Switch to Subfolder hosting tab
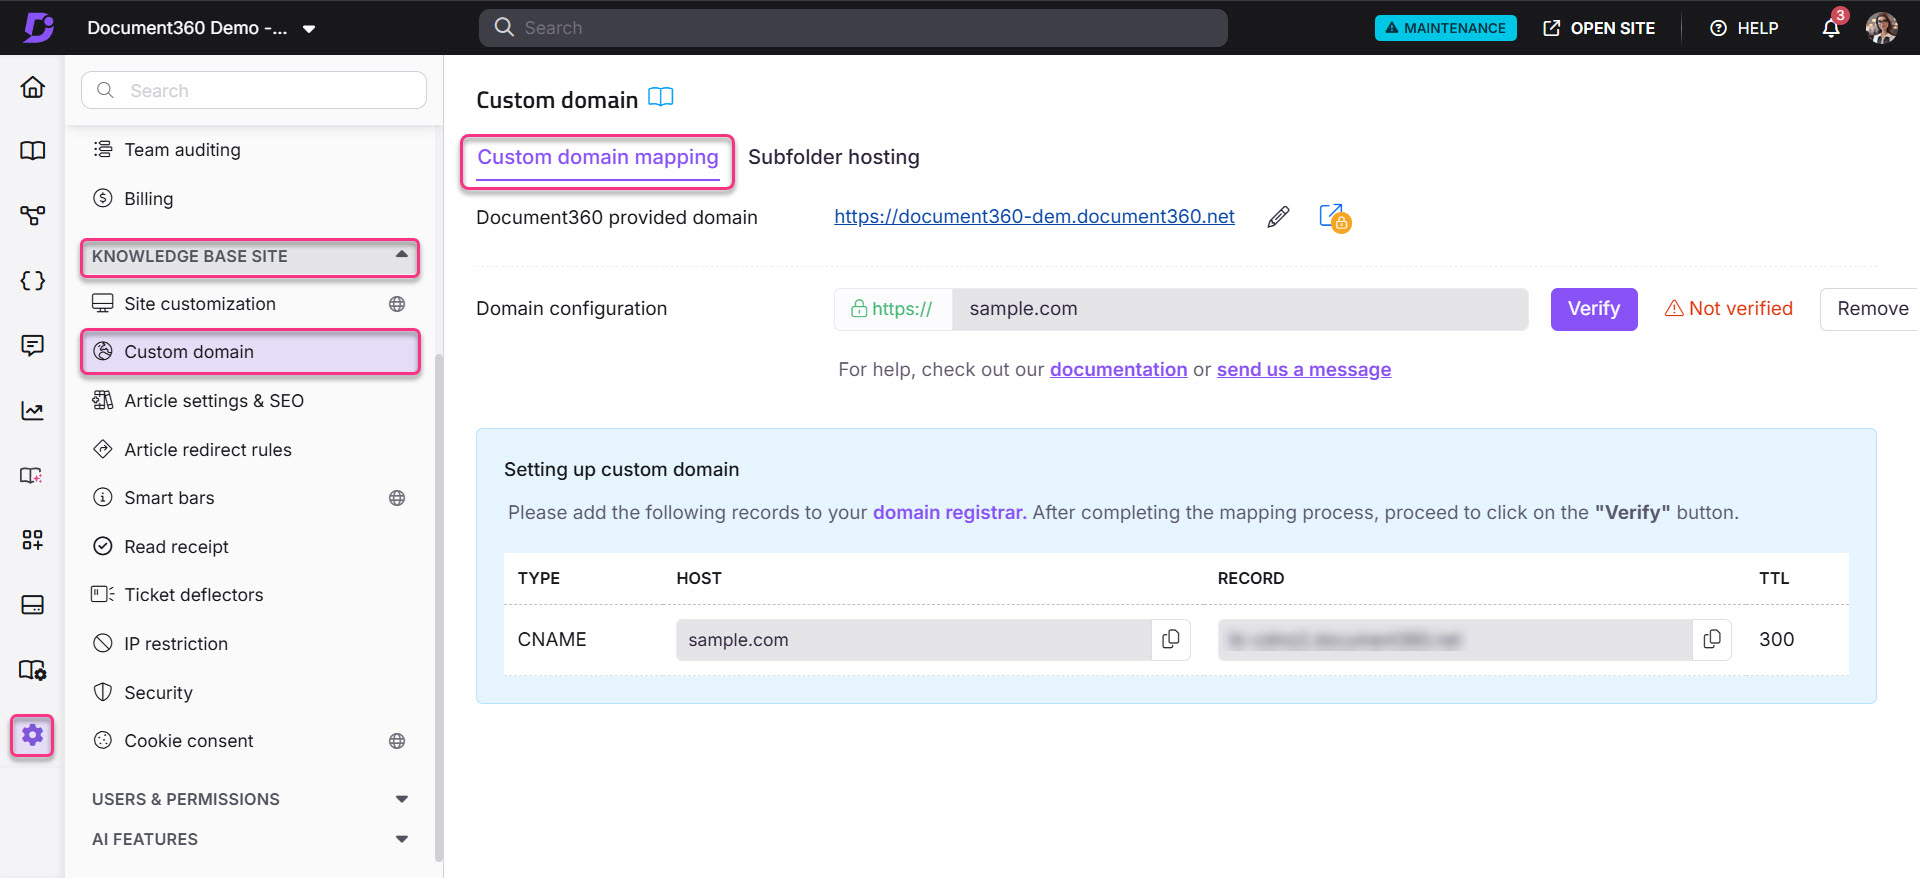 (x=833, y=158)
